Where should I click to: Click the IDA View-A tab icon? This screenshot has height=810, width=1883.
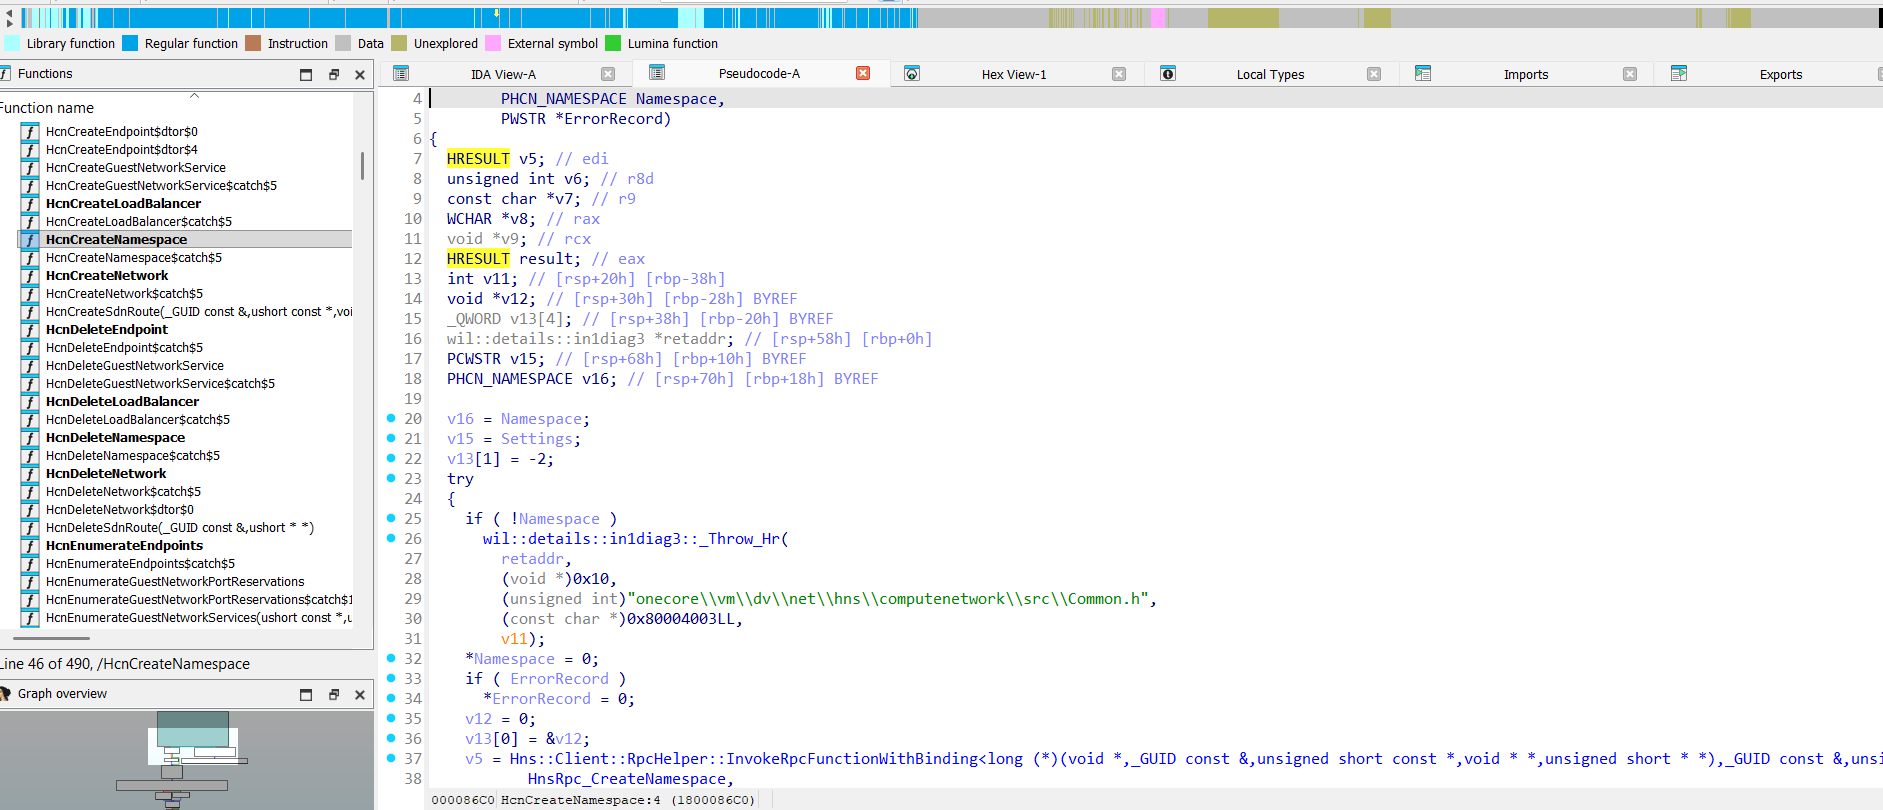coord(401,73)
